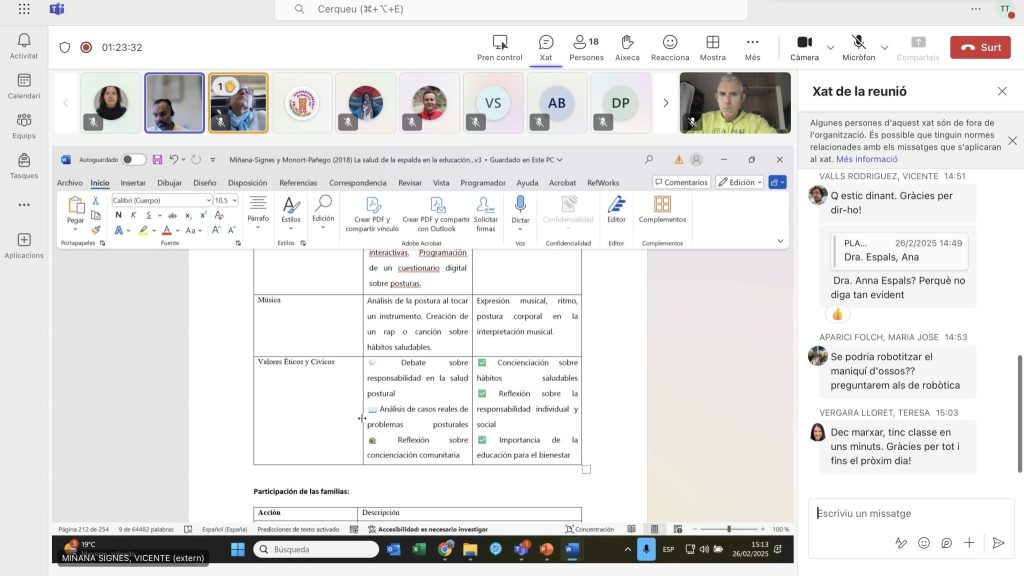
Task: Raise your hand with Aixeca
Action: point(627,47)
